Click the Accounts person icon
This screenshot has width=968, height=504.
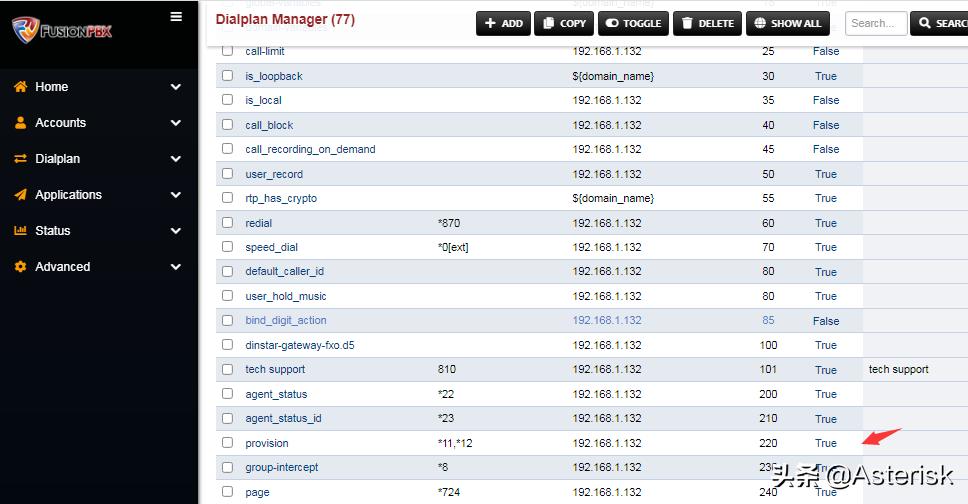[x=20, y=122]
